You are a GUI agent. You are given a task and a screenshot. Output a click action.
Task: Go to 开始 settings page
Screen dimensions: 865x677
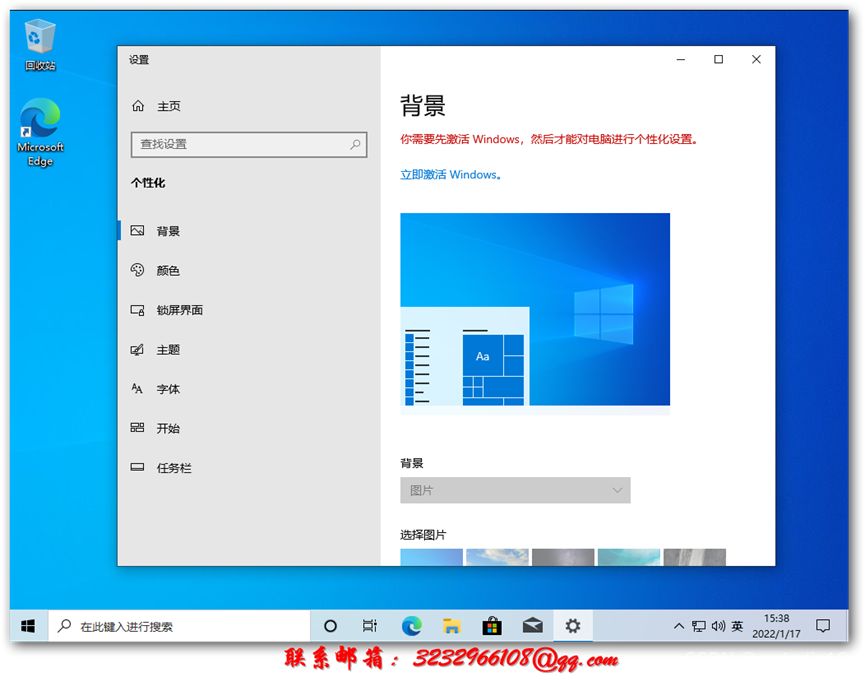click(x=168, y=428)
